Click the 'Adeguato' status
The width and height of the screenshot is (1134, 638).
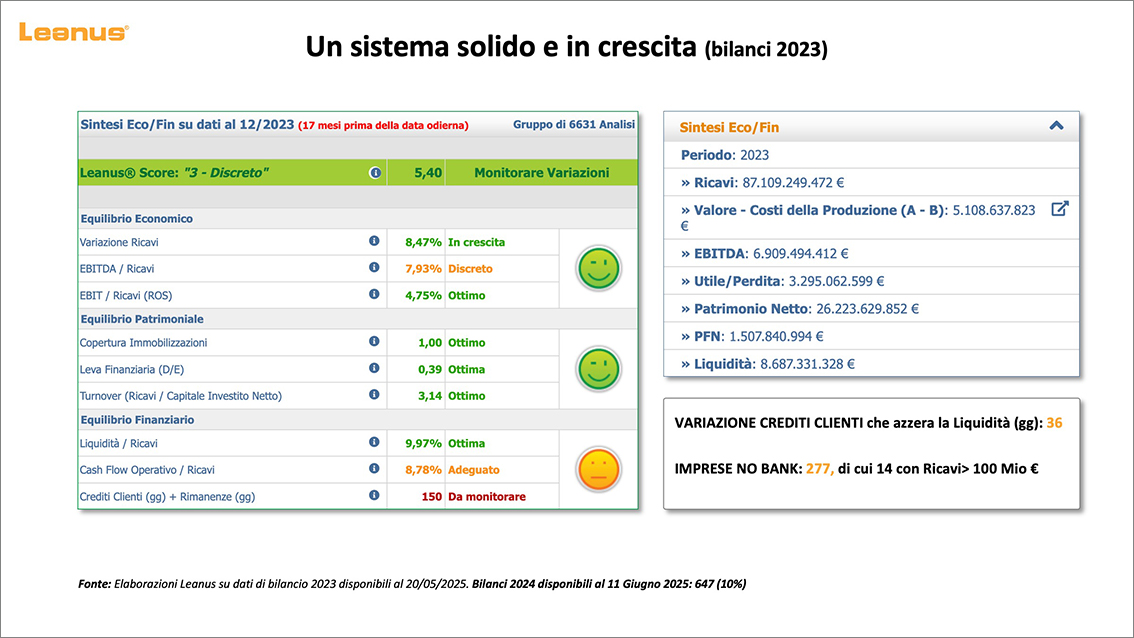coord(474,470)
